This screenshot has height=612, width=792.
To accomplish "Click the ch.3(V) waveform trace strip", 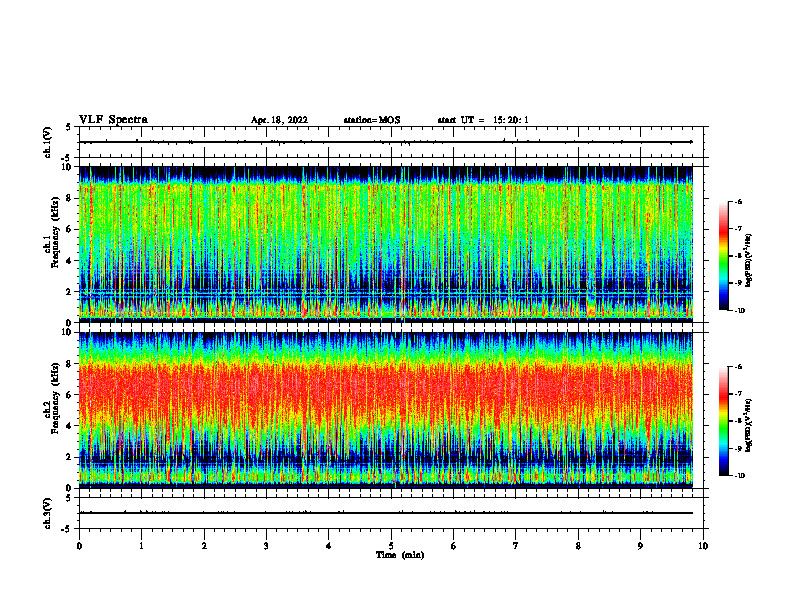I will (x=391, y=513).
